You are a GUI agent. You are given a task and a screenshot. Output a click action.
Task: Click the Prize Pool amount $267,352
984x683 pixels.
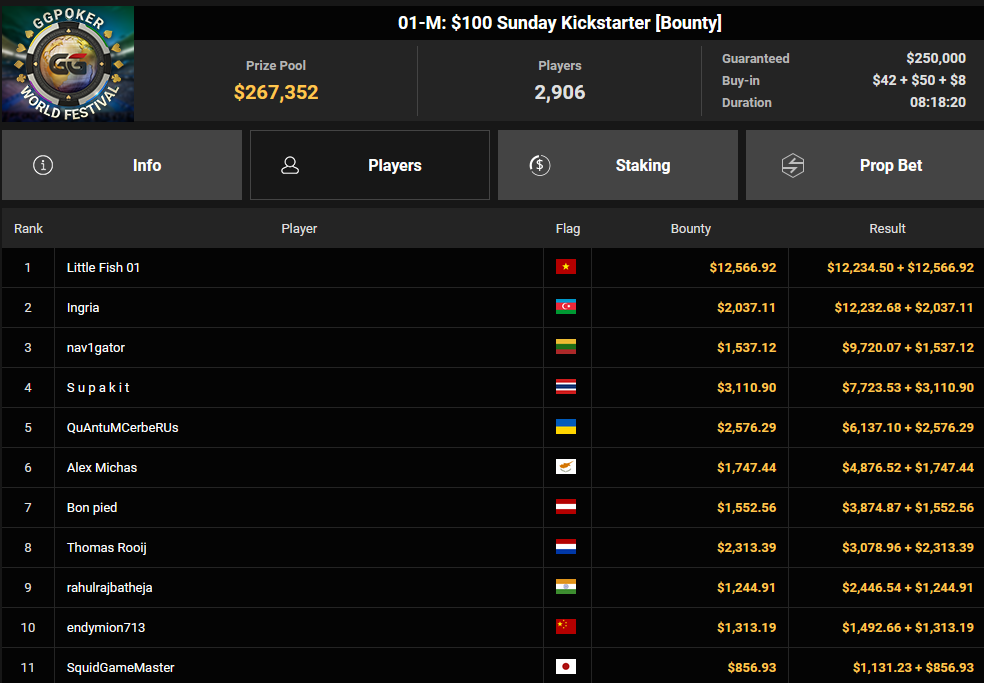[x=276, y=93]
